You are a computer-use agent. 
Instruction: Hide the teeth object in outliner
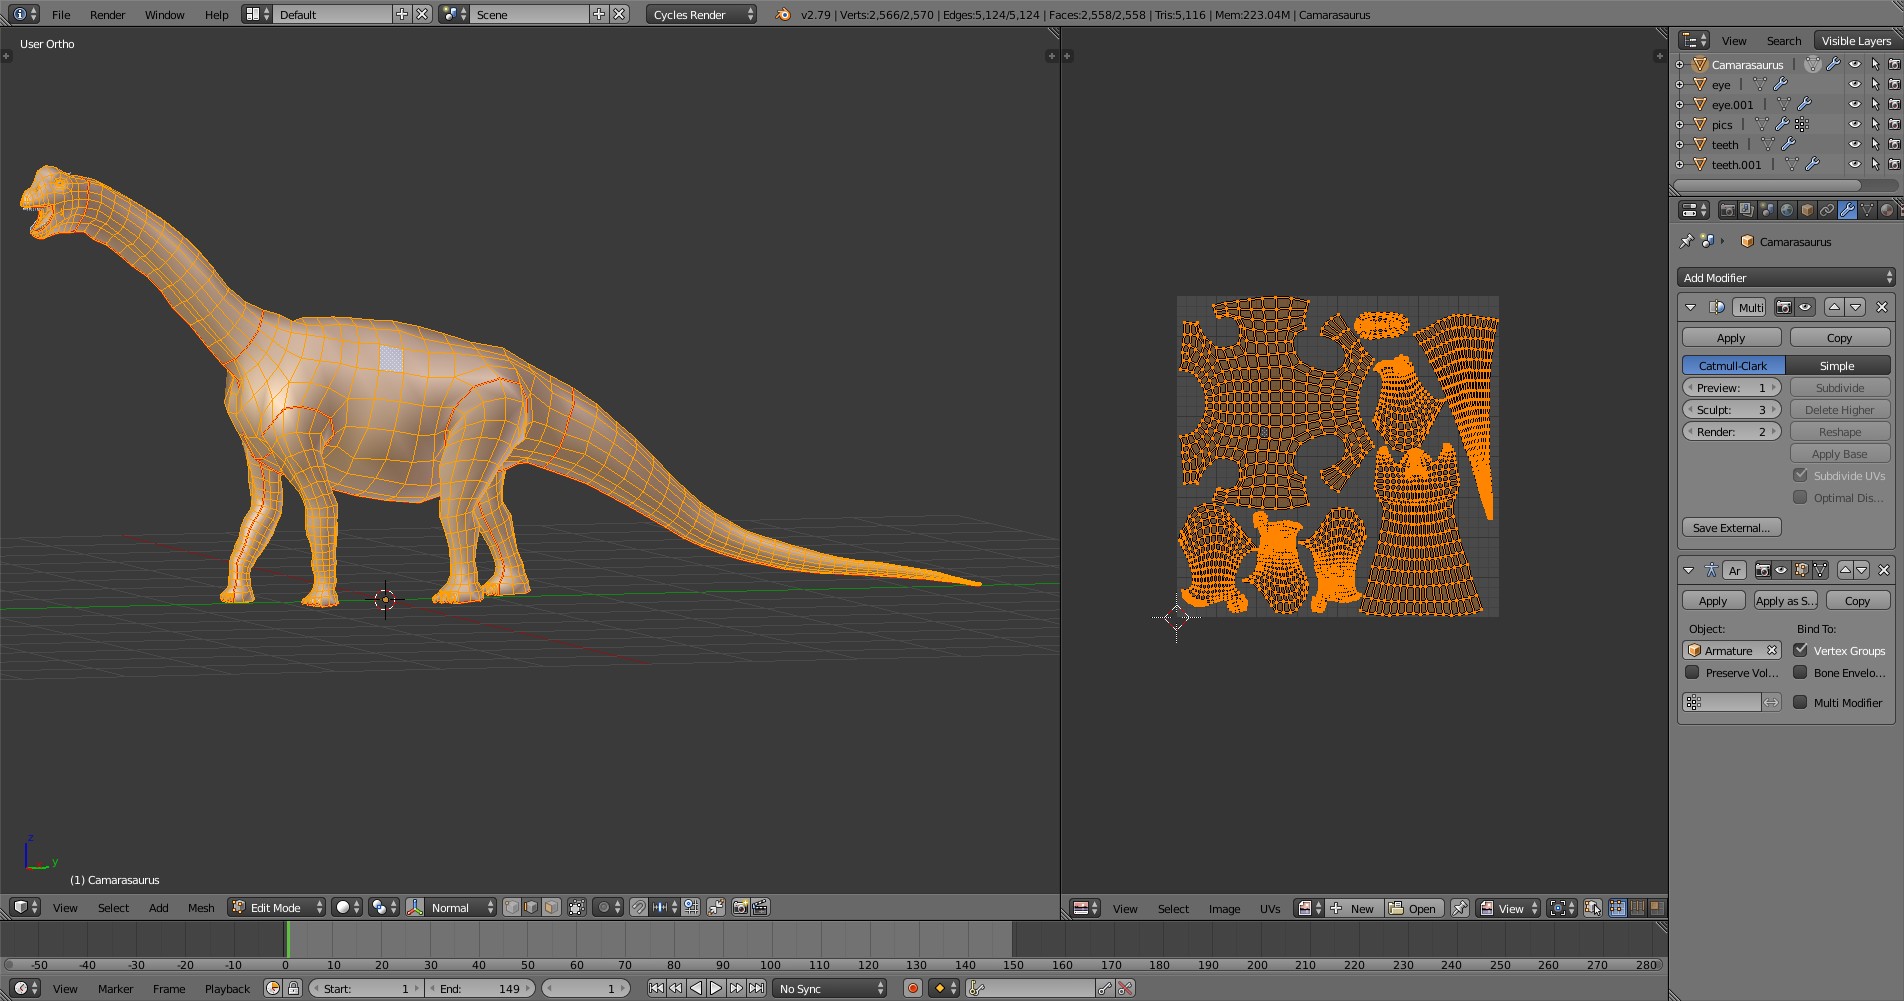point(1855,145)
